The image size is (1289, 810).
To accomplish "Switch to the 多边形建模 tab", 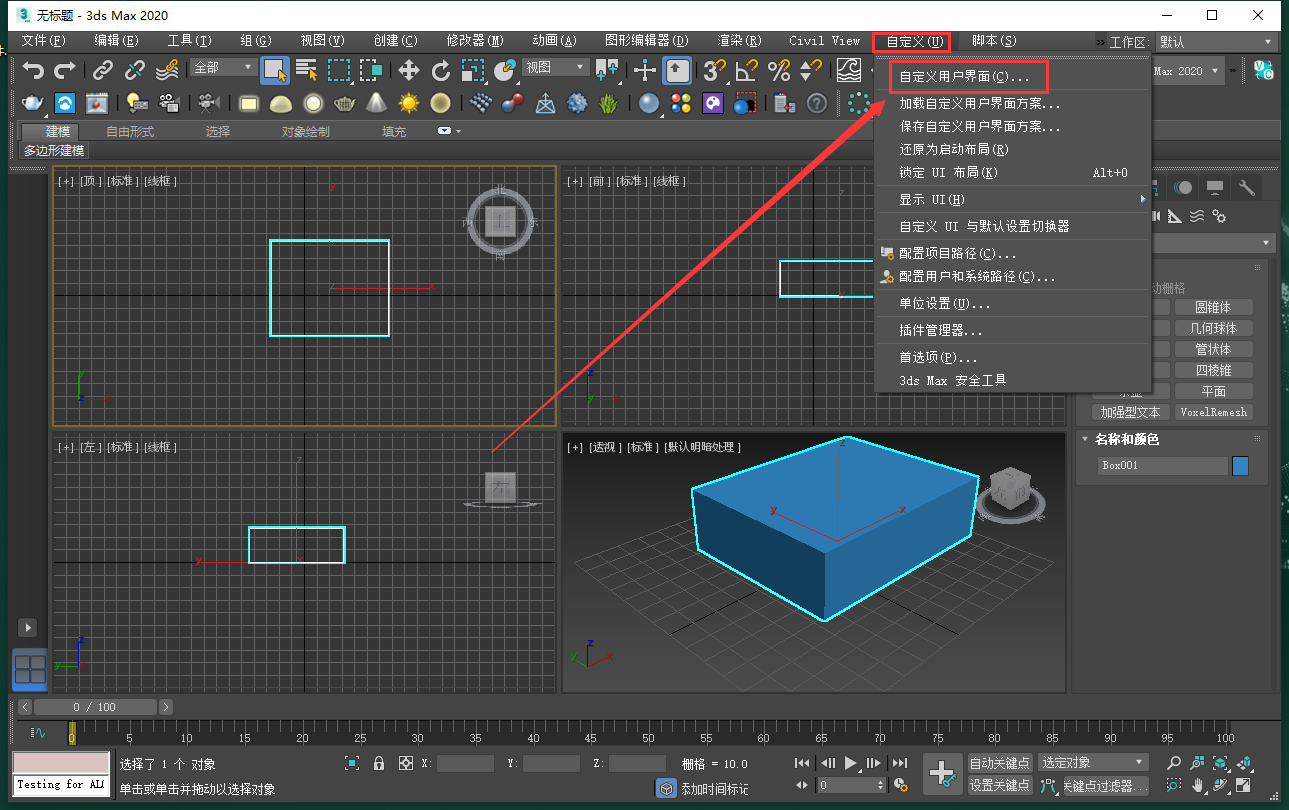I will click(53, 151).
